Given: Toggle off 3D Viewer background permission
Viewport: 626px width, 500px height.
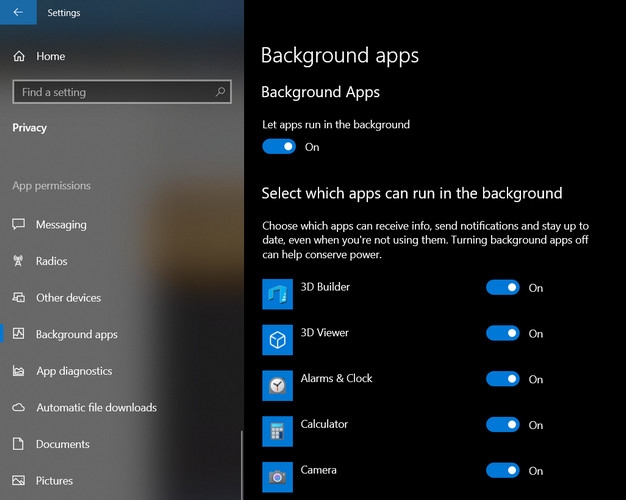Looking at the screenshot, I should click(503, 334).
